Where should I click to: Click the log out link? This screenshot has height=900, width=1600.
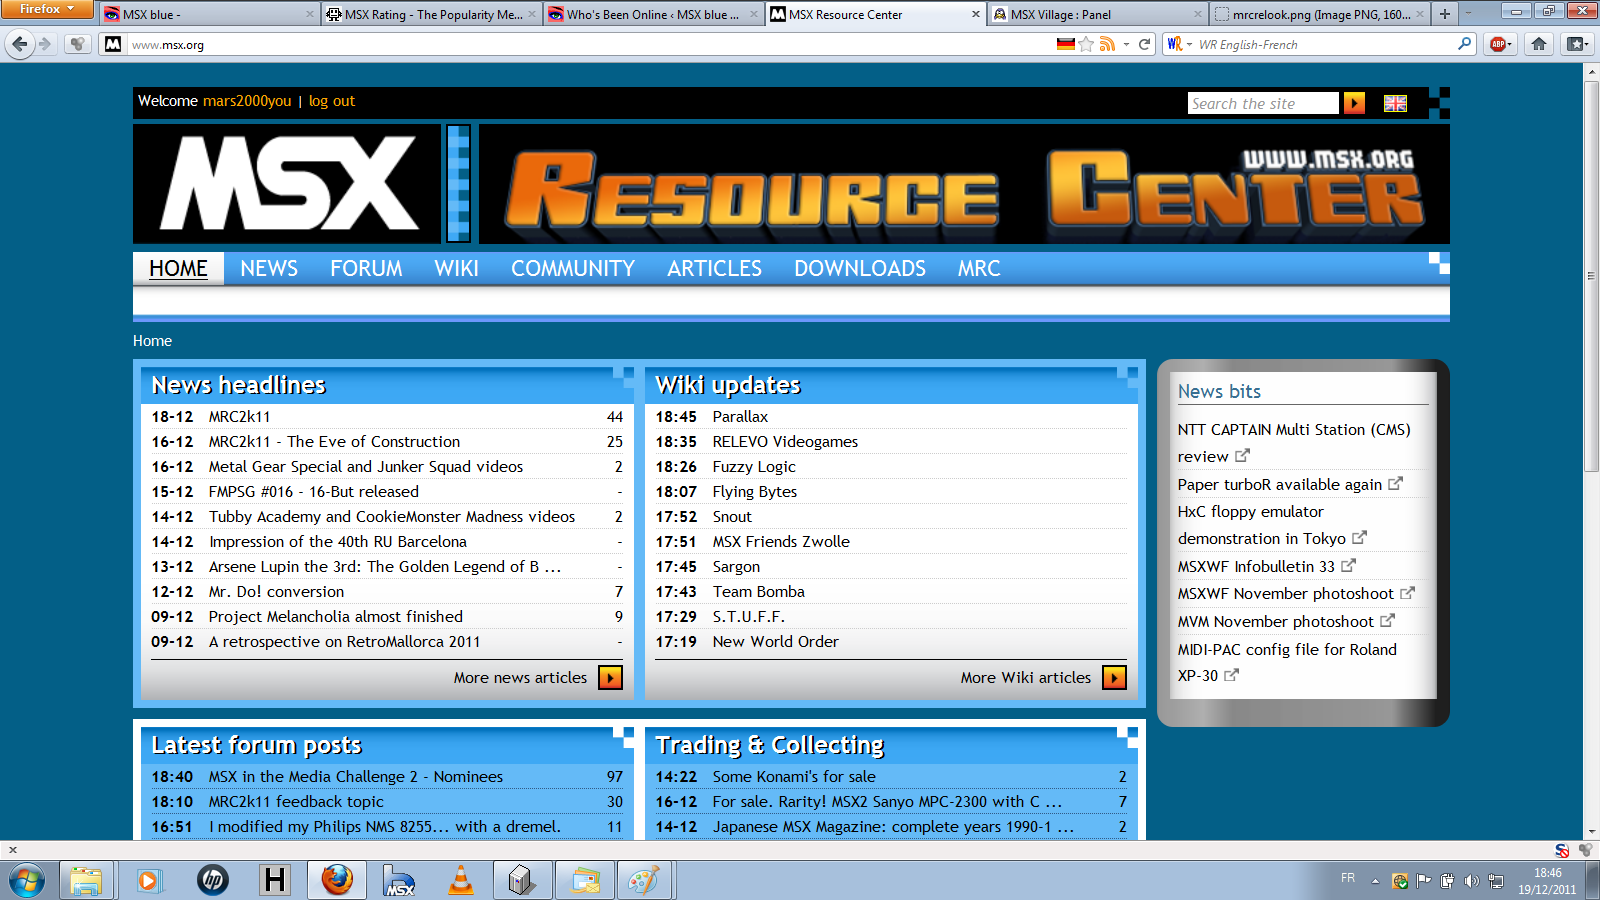coord(331,101)
